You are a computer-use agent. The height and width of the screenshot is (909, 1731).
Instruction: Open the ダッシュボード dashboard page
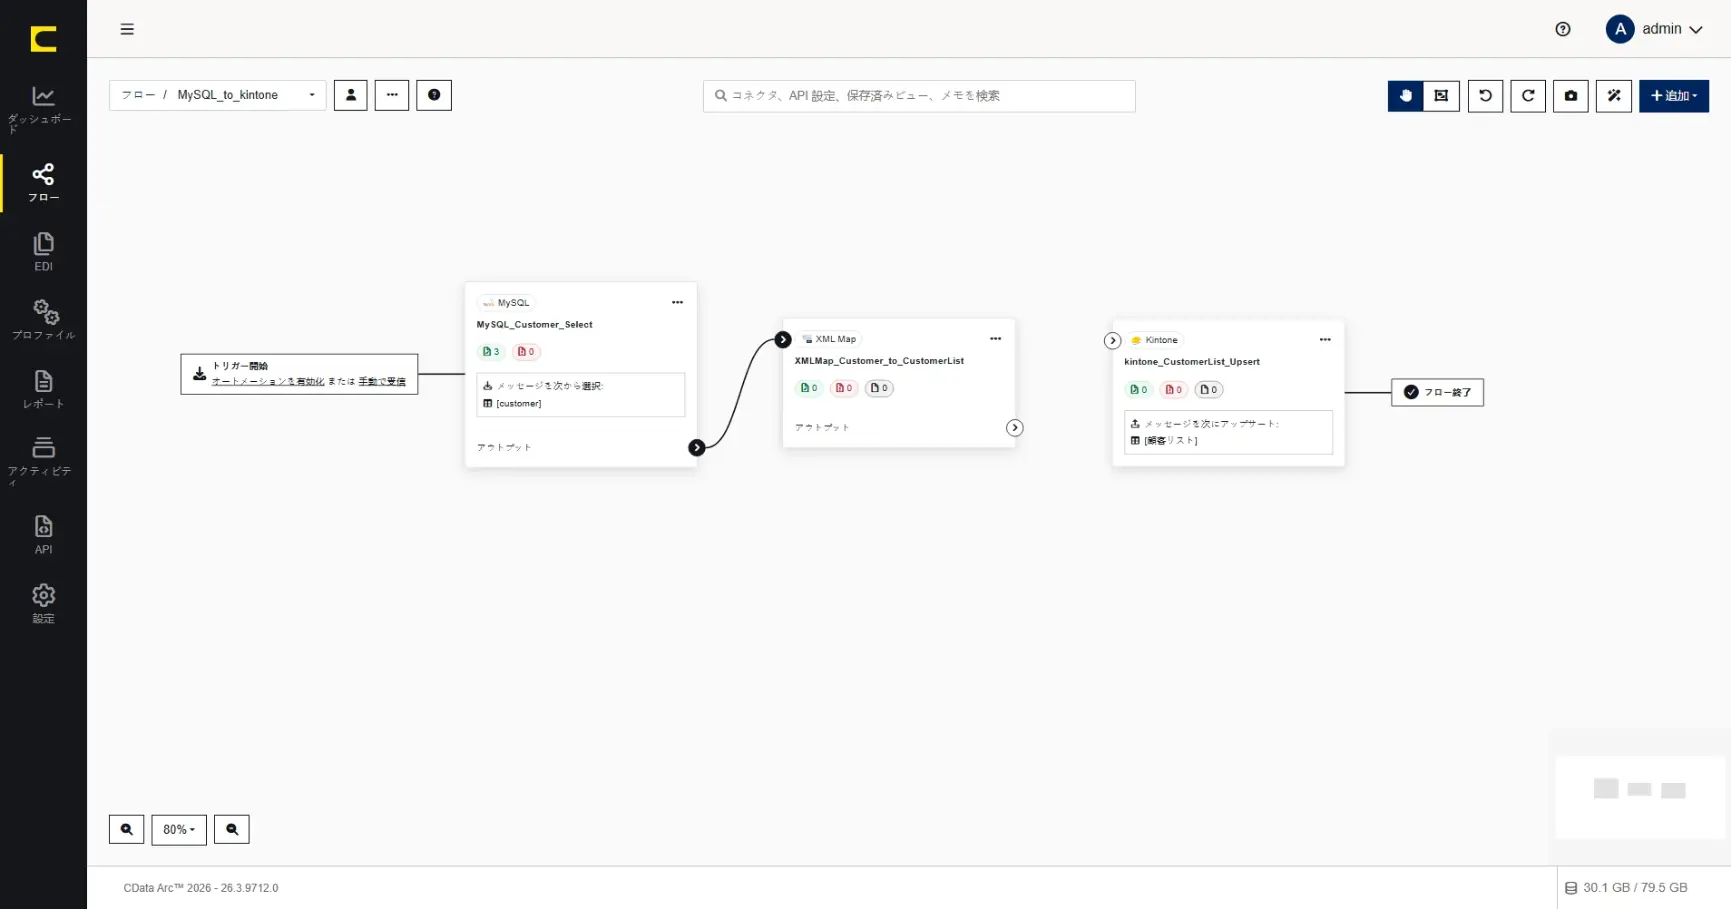(x=43, y=109)
